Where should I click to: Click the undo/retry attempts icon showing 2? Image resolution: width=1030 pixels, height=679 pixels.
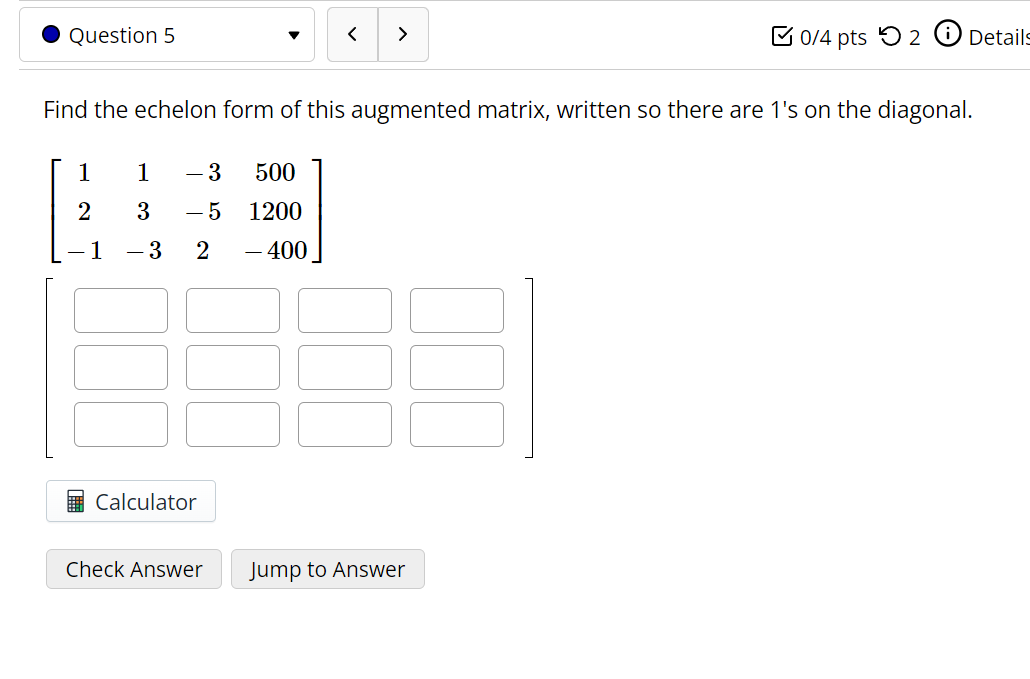point(889,36)
